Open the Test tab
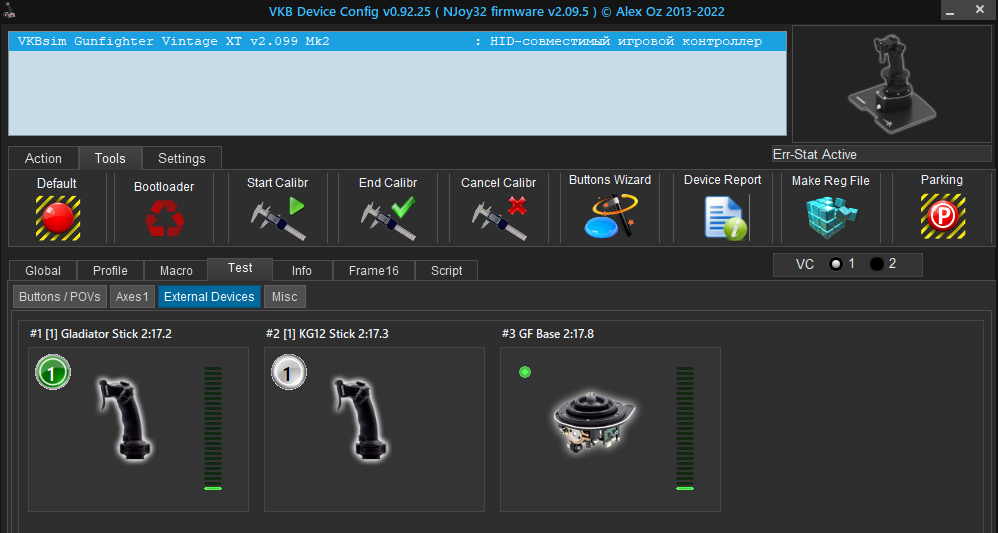 click(240, 269)
